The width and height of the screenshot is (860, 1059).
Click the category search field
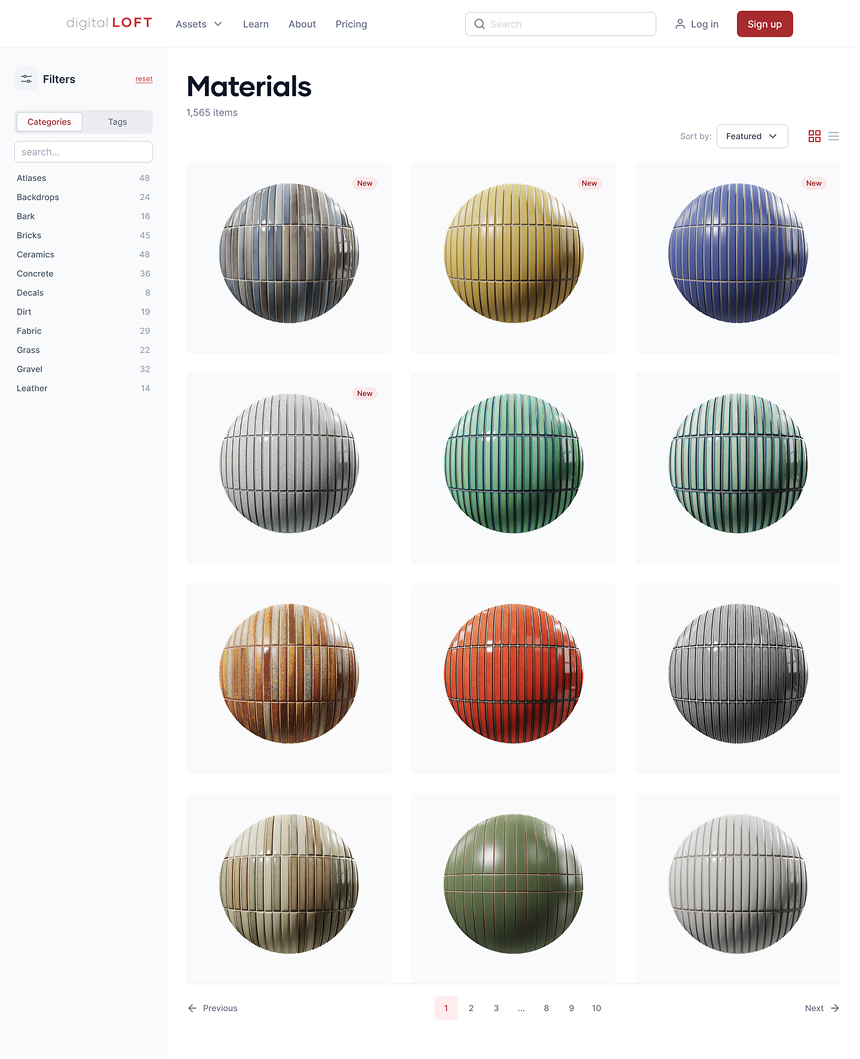[84, 152]
